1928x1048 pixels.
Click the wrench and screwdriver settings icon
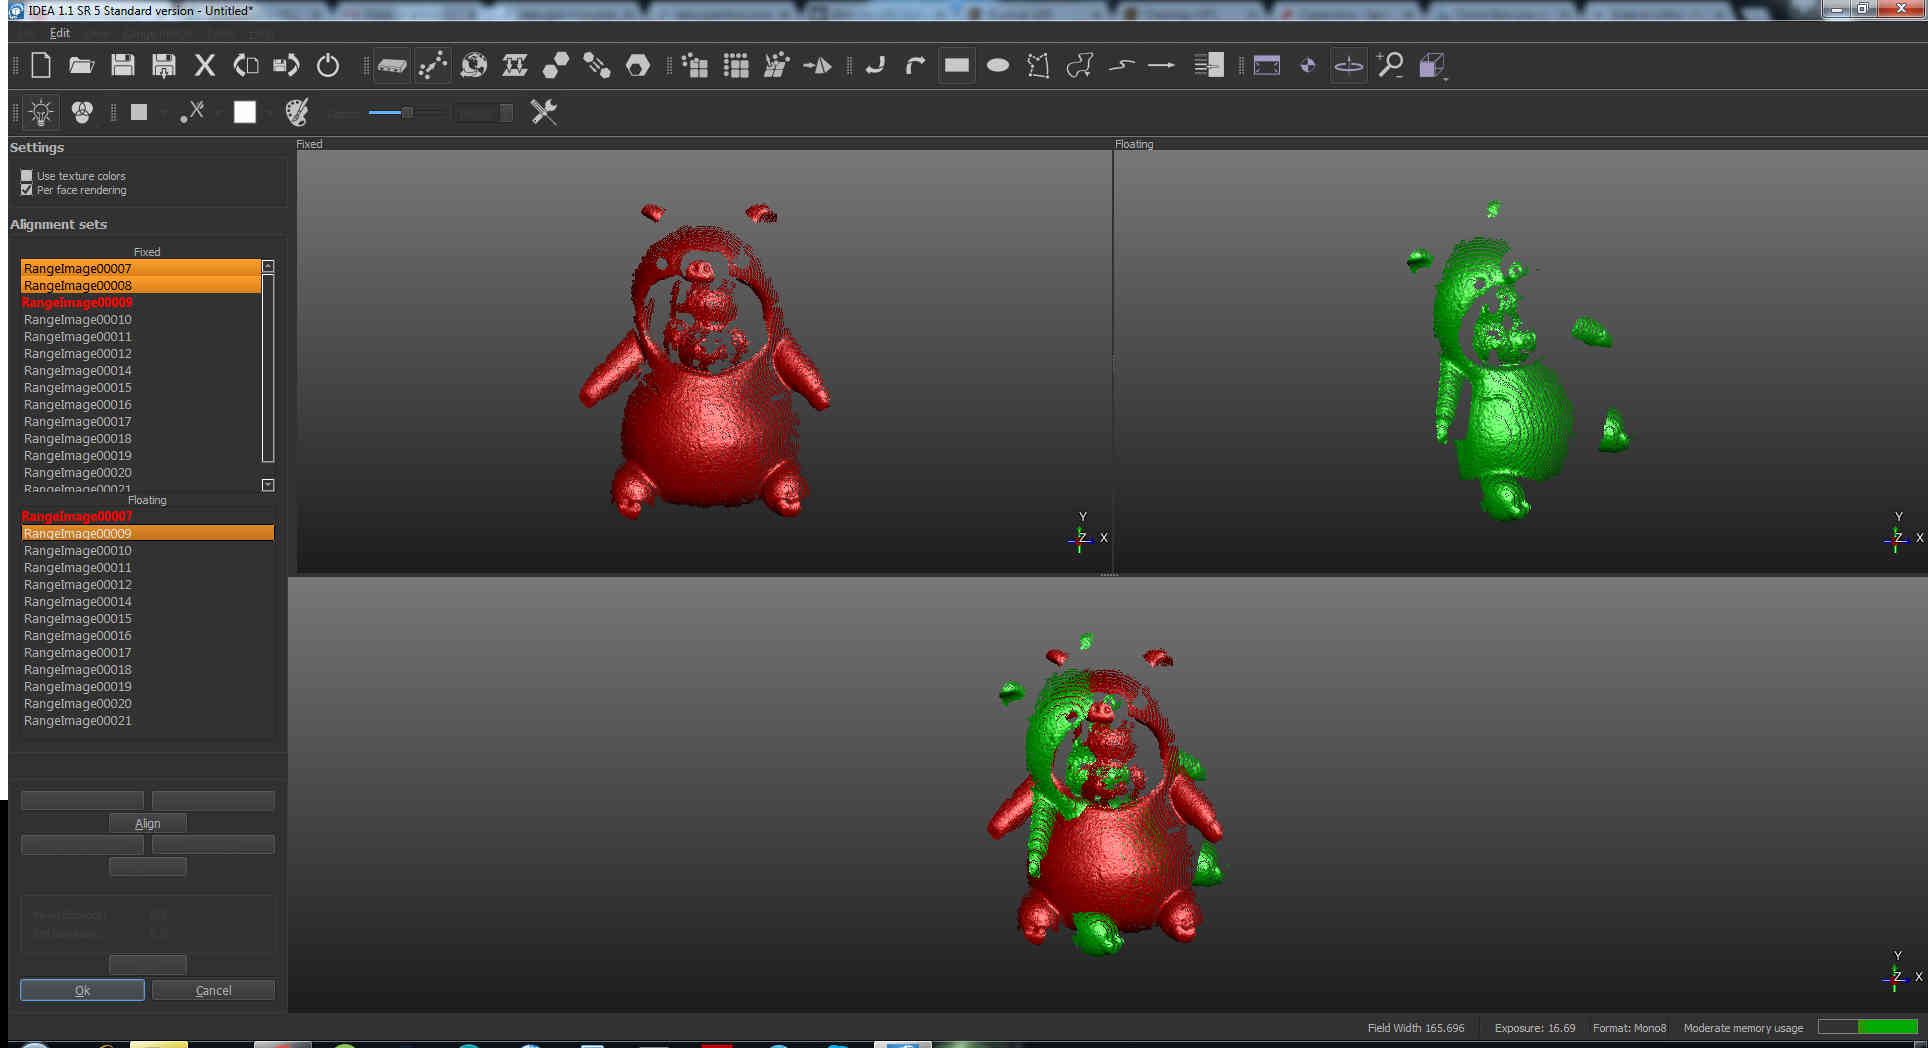point(543,112)
